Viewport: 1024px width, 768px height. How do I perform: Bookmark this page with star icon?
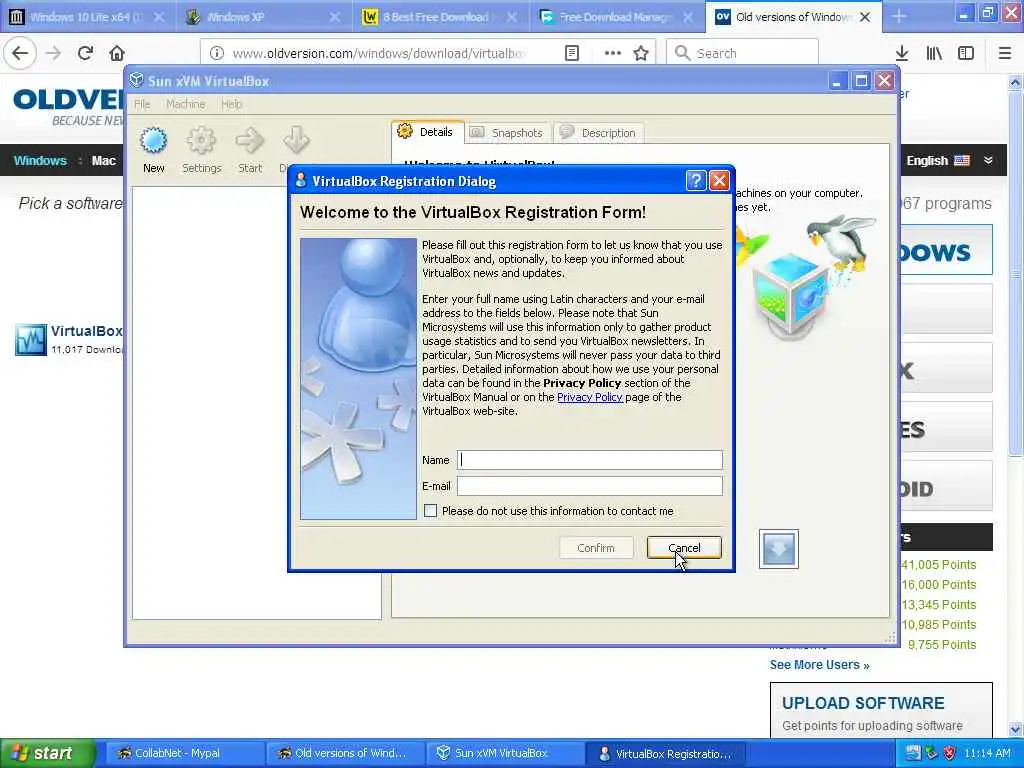(641, 53)
